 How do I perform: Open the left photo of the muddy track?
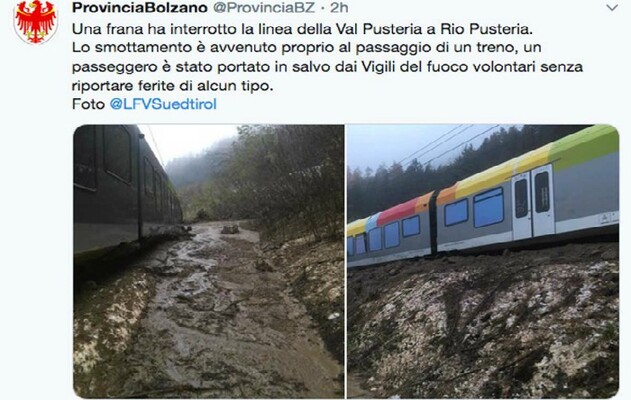(208, 261)
